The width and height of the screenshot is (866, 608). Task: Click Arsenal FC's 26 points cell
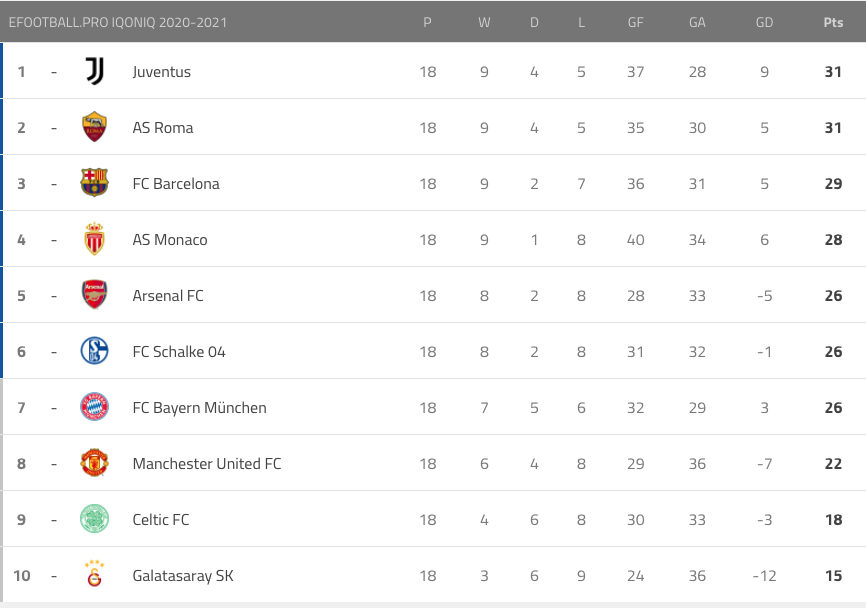(833, 296)
